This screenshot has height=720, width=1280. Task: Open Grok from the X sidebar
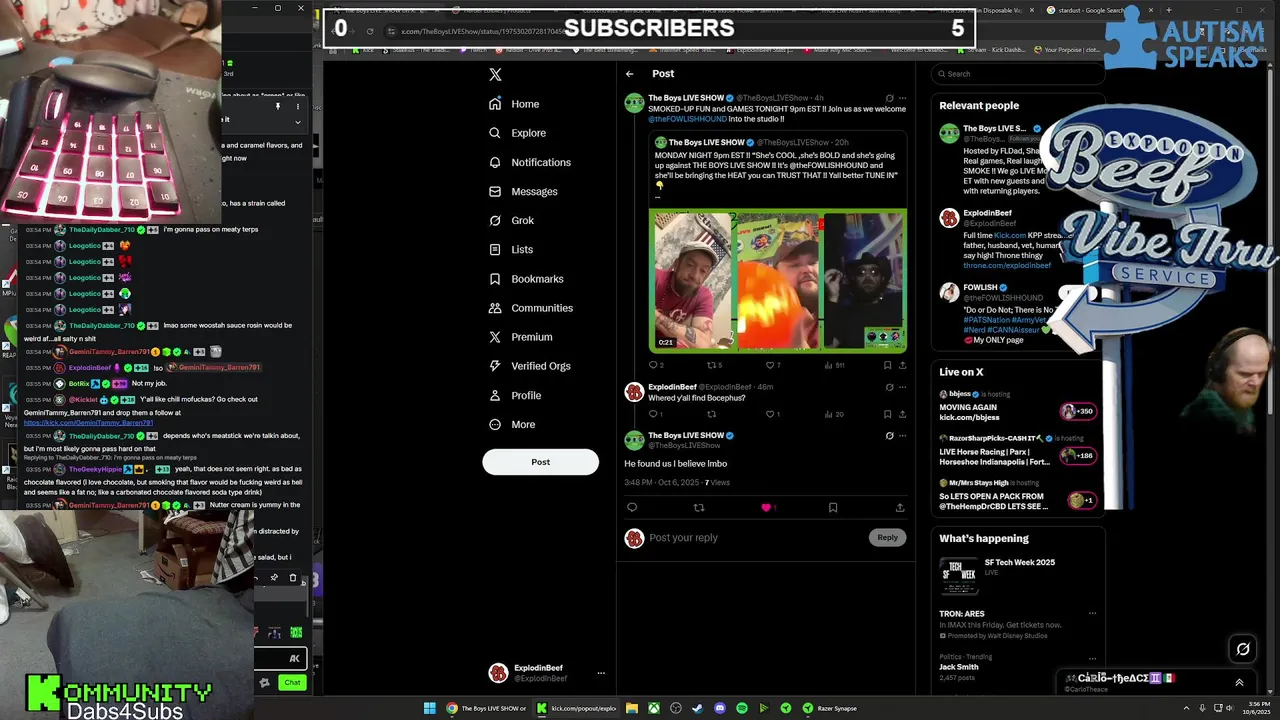click(x=511, y=220)
